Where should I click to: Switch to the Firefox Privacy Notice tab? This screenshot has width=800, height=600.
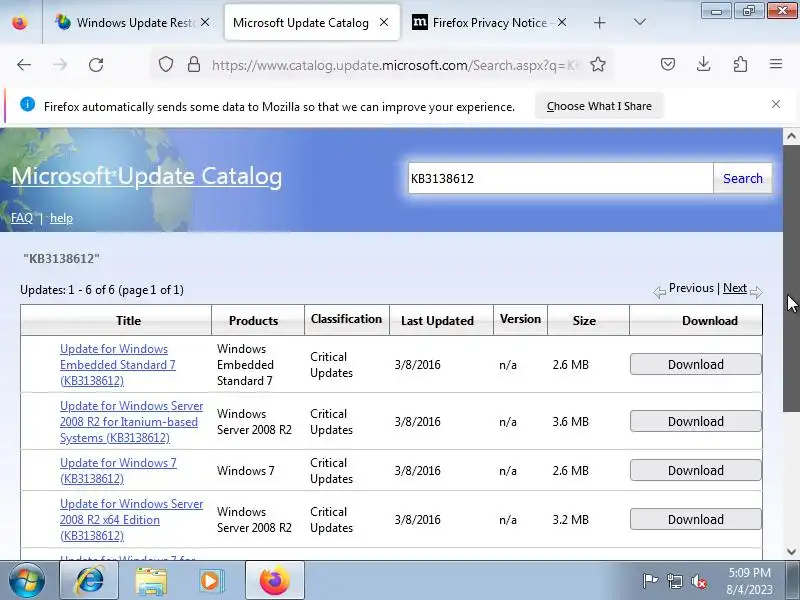pyautogui.click(x=489, y=22)
